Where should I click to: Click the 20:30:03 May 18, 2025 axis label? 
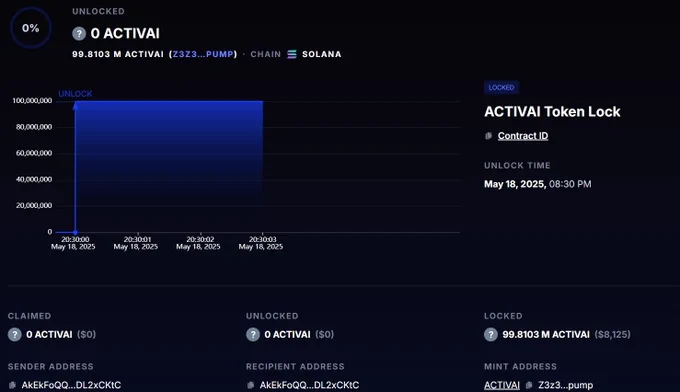(261, 243)
